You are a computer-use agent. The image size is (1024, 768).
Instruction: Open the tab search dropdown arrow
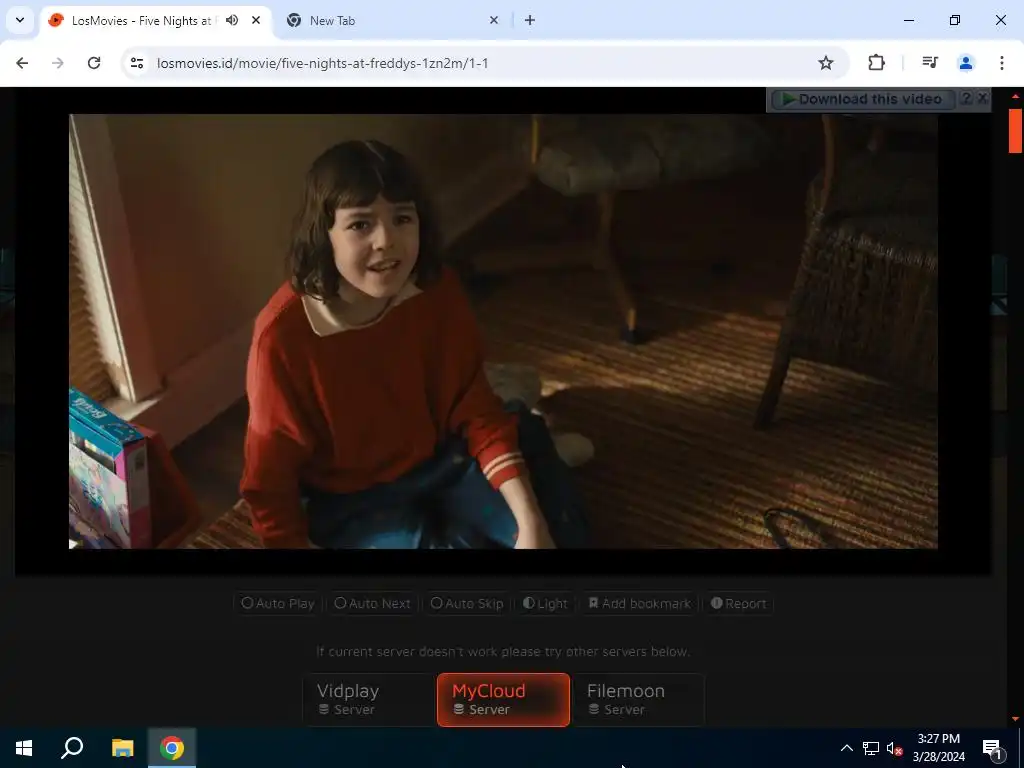pos(20,20)
